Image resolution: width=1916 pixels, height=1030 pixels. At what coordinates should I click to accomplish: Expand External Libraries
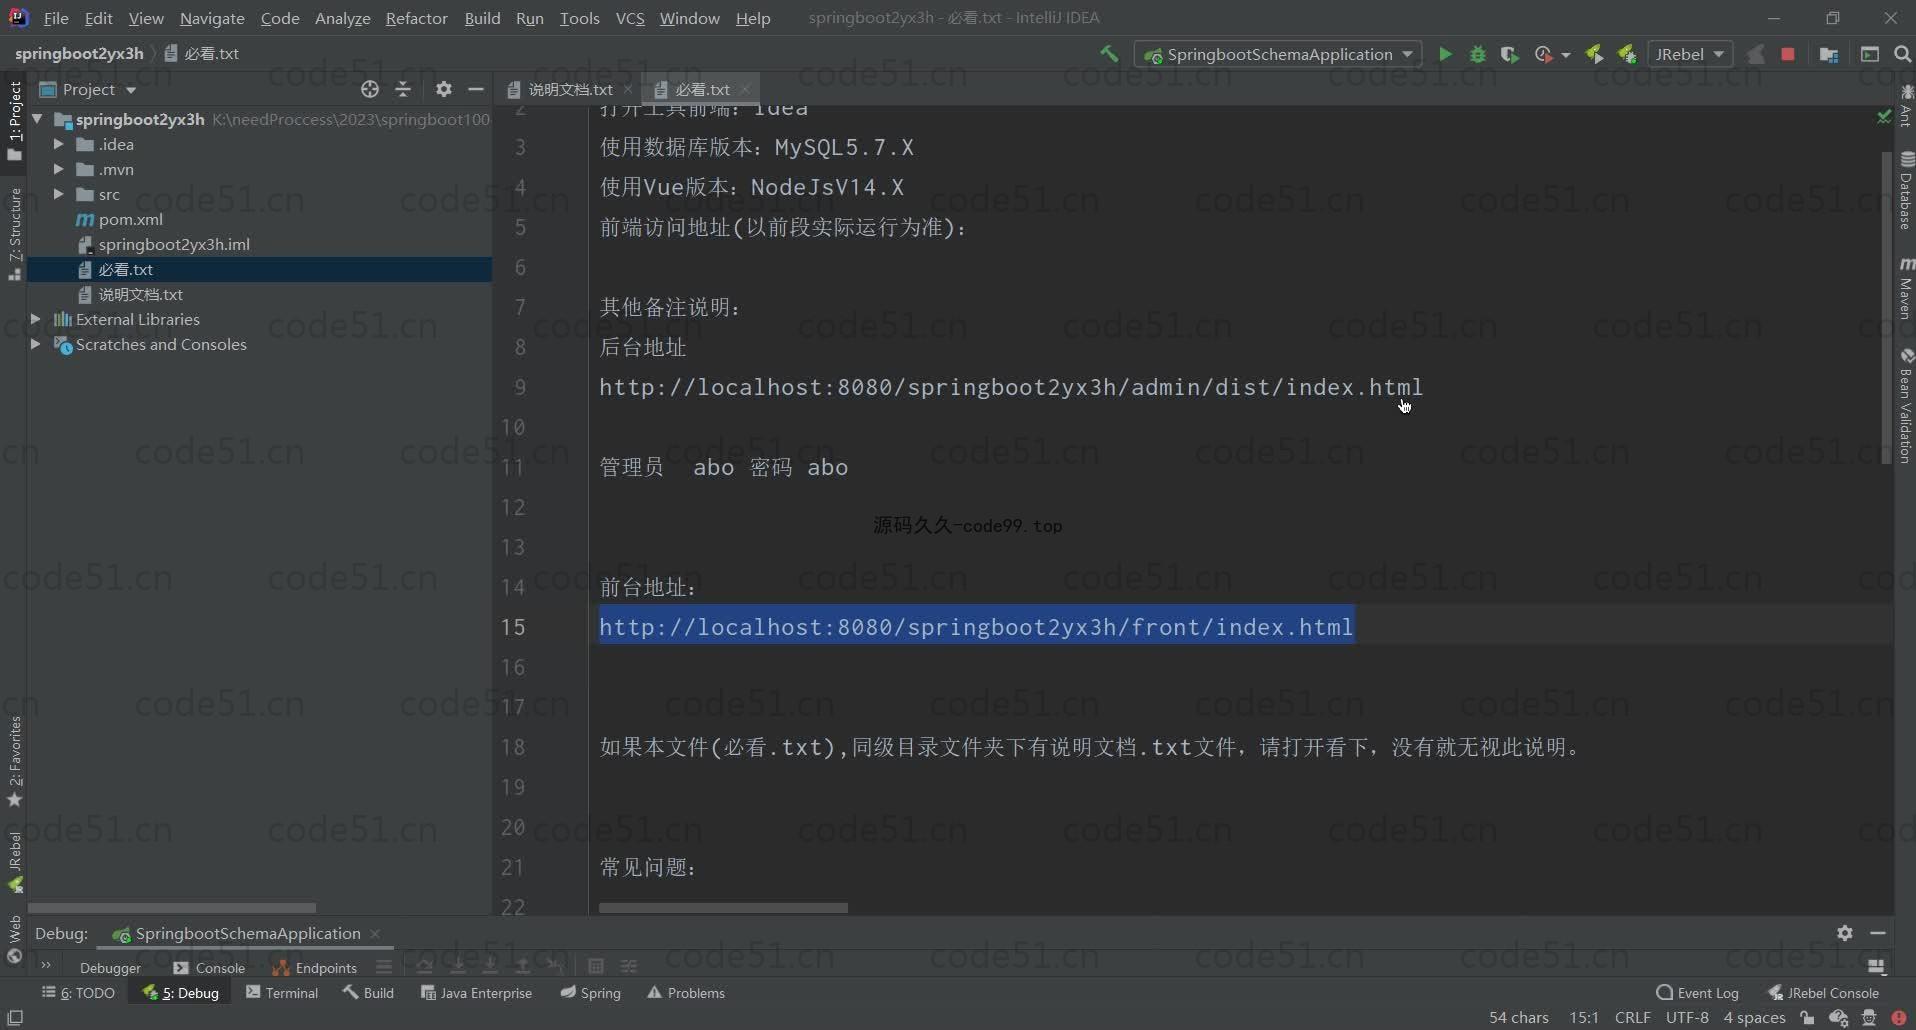tap(36, 319)
